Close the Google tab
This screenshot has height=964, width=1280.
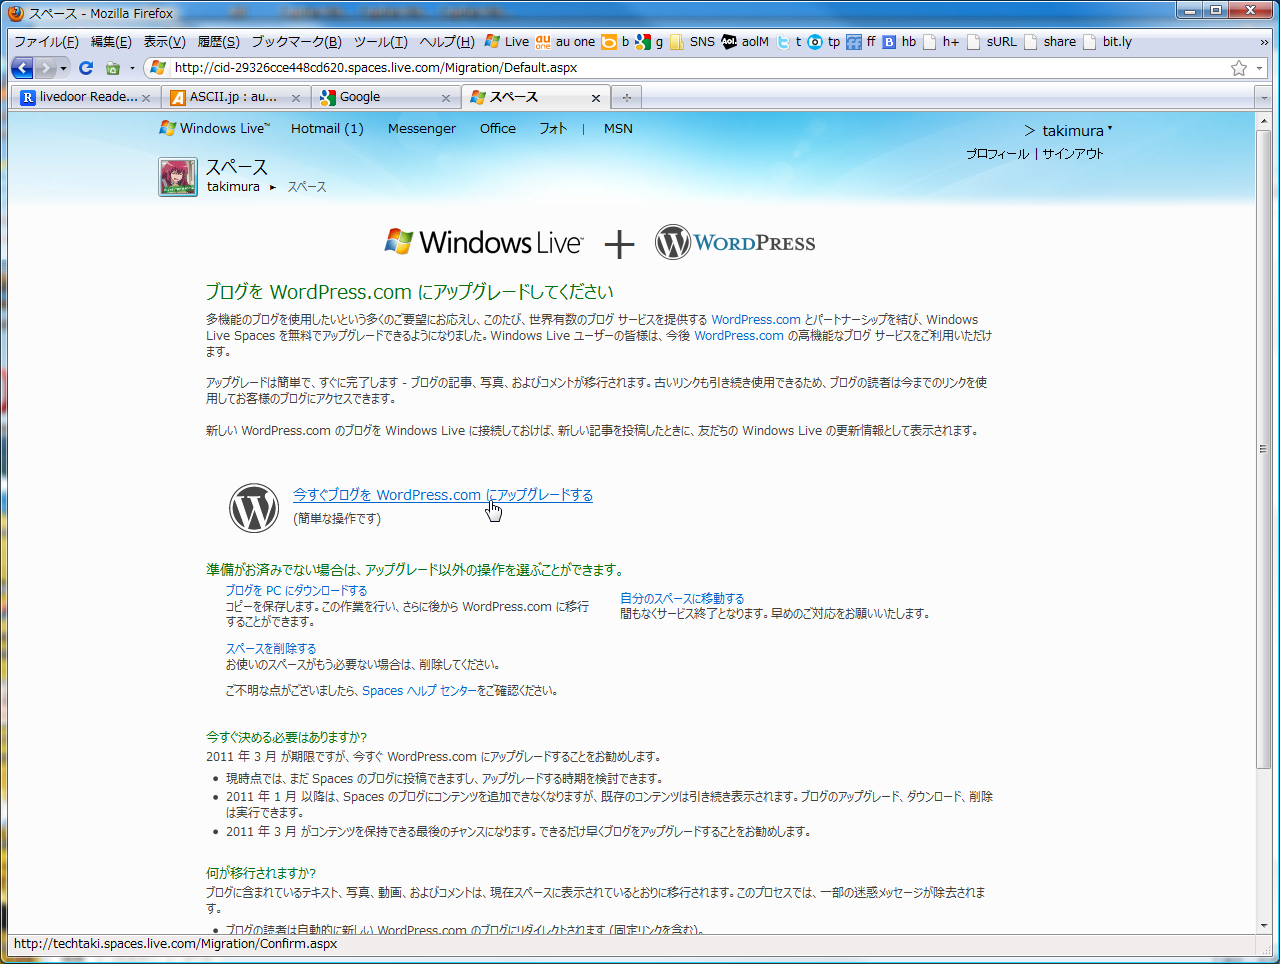click(x=446, y=98)
